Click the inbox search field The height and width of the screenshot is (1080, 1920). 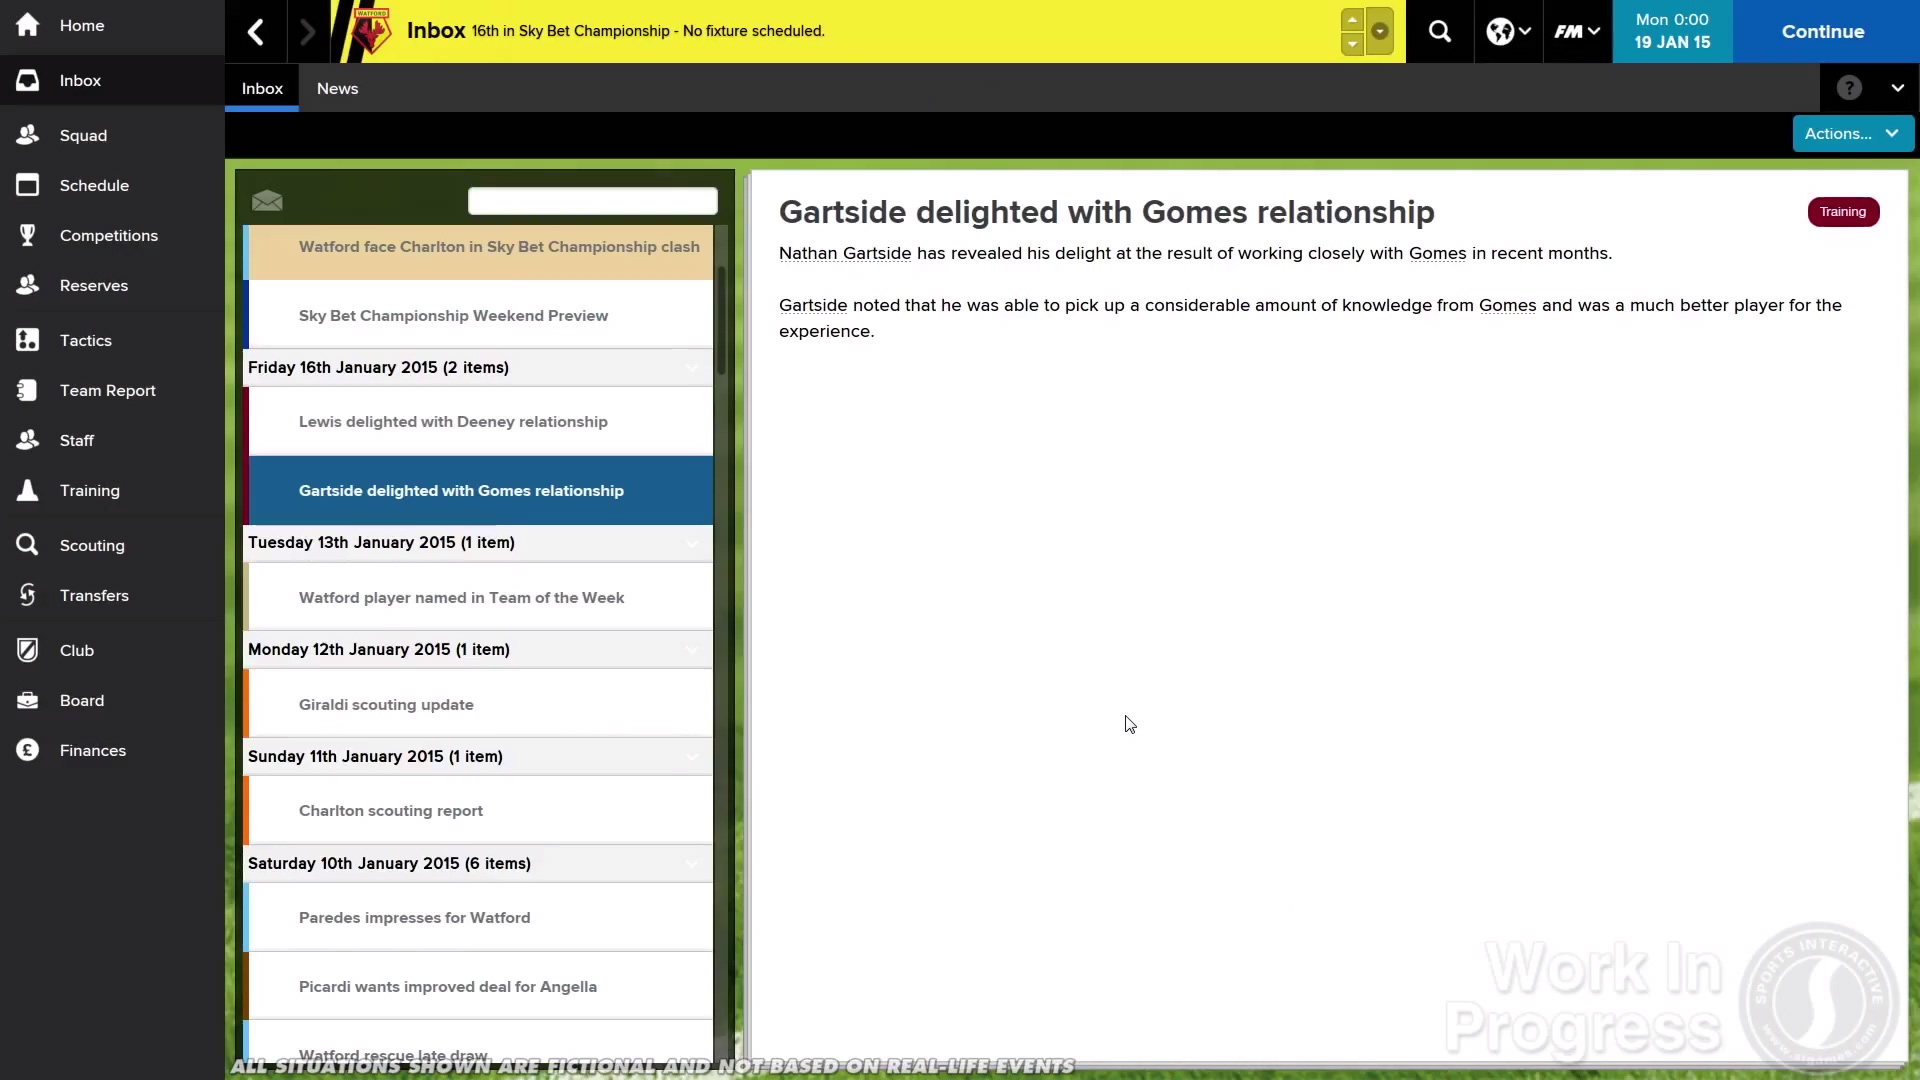click(x=592, y=201)
